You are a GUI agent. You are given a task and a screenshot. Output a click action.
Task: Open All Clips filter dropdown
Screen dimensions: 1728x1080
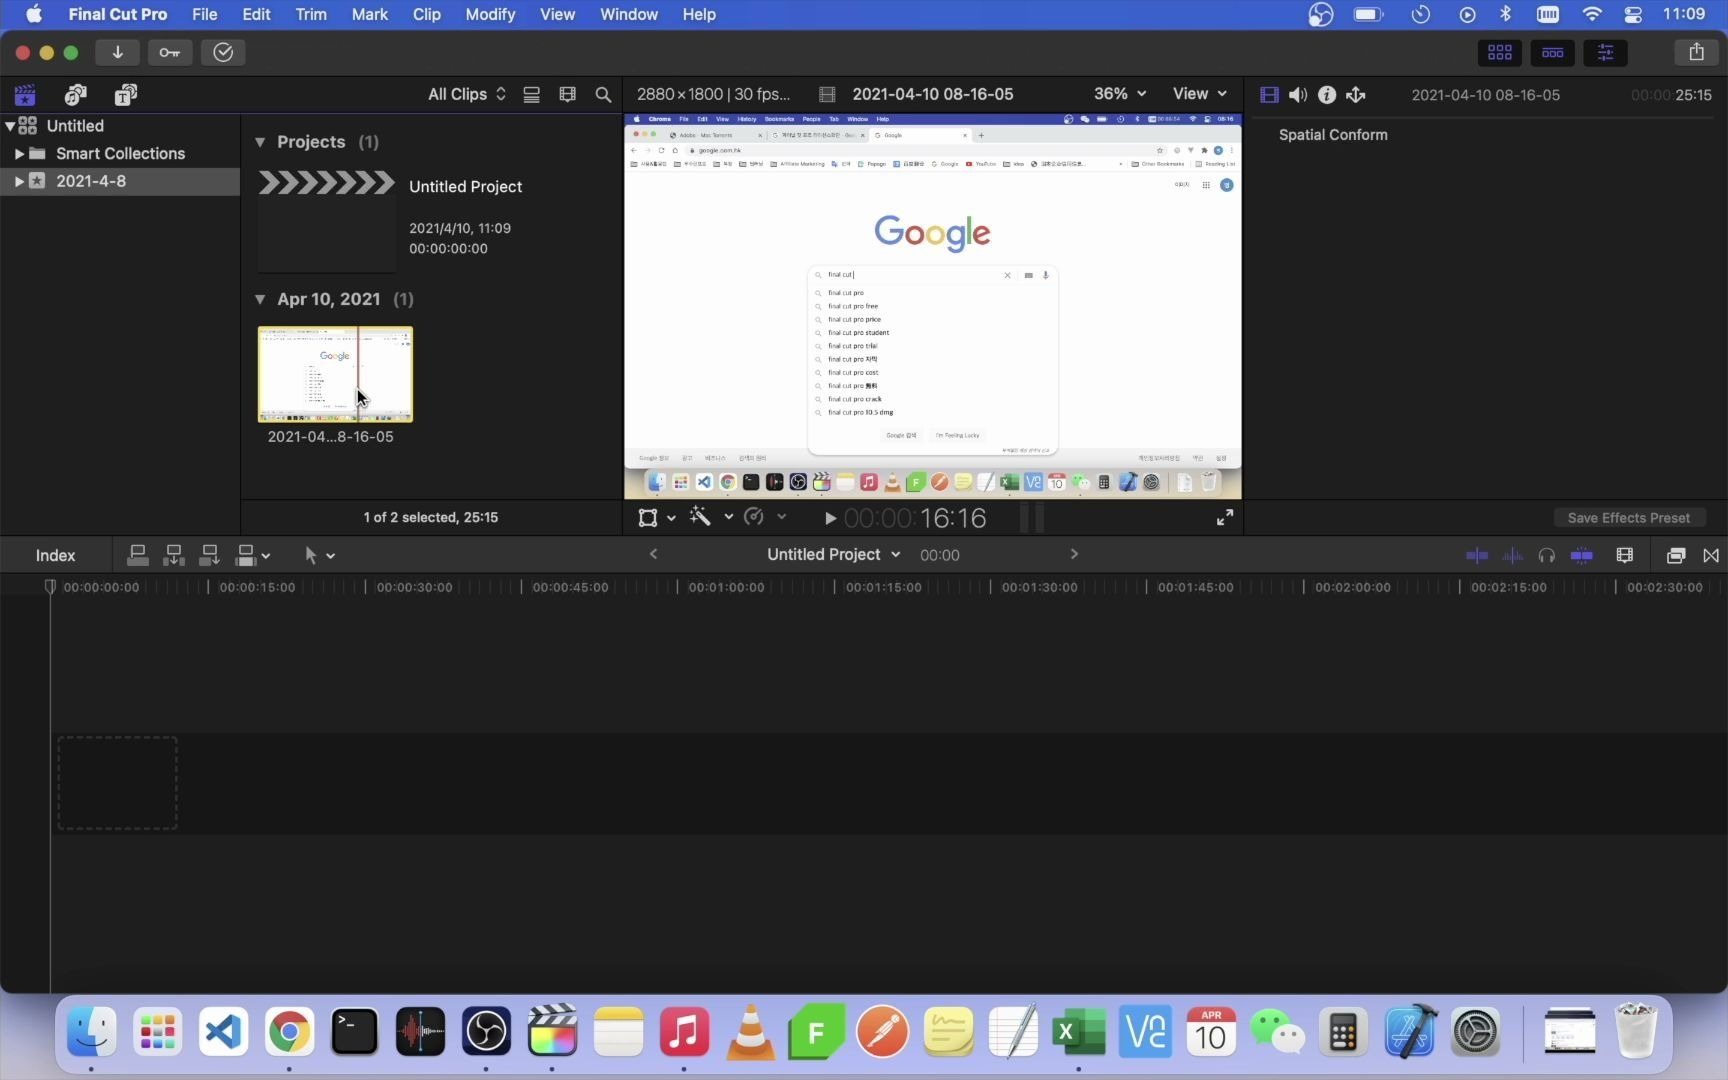pos(467,94)
